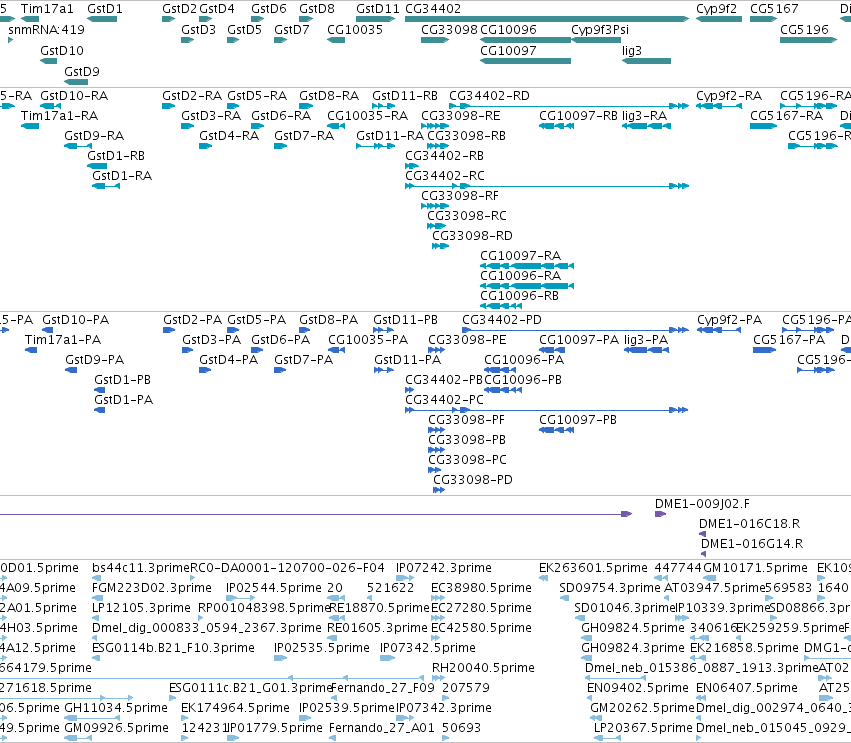
Task: Open the lig3-RA transcript label
Action: [644, 116]
